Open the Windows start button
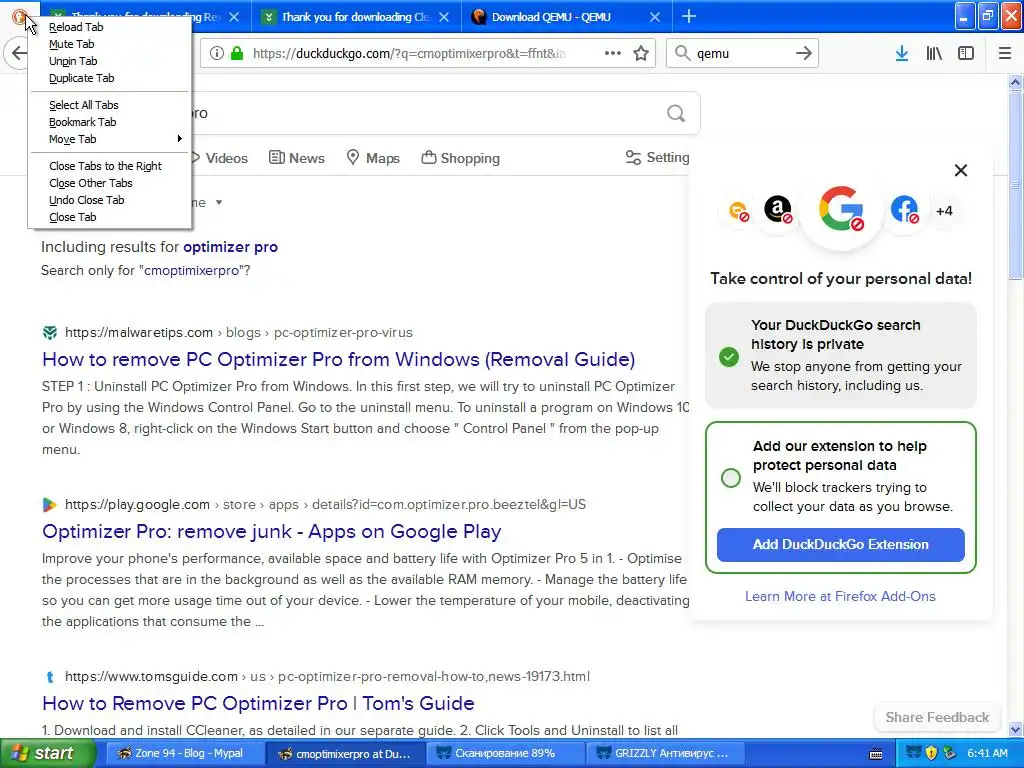This screenshot has width=1024, height=768. tap(48, 754)
